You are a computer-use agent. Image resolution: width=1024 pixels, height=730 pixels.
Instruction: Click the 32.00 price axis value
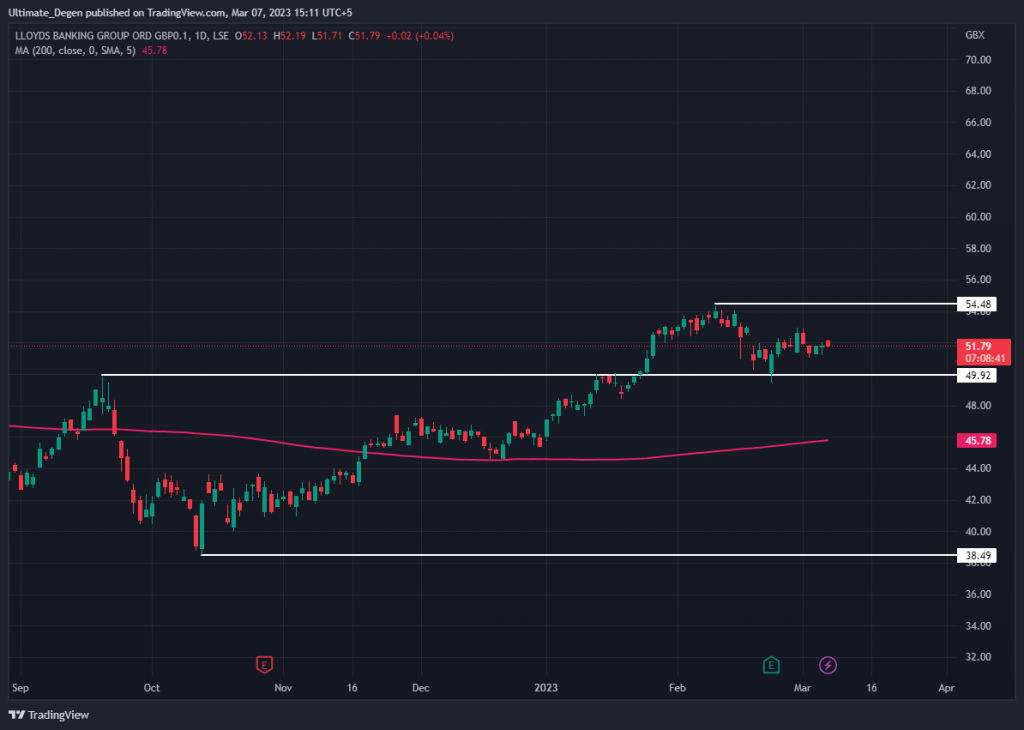pos(978,657)
